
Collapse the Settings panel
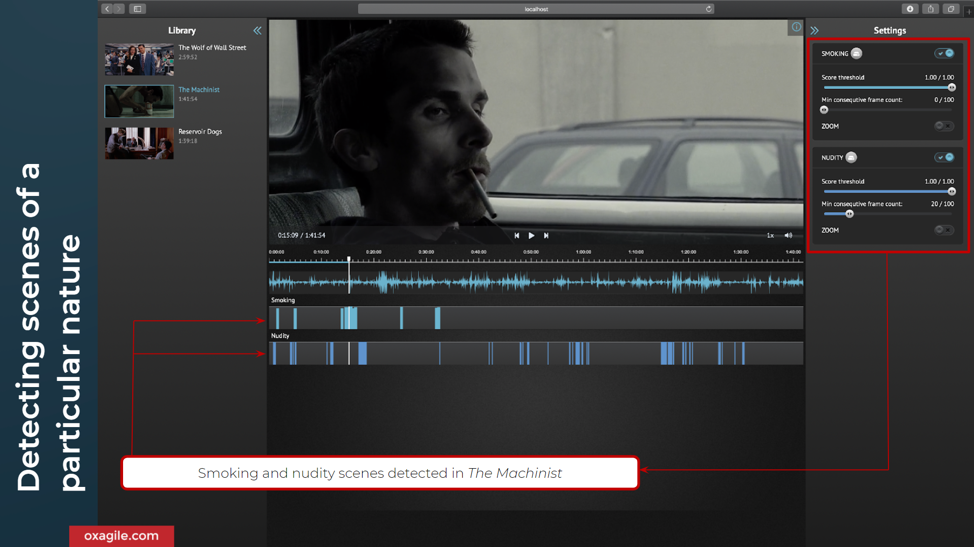click(x=815, y=31)
